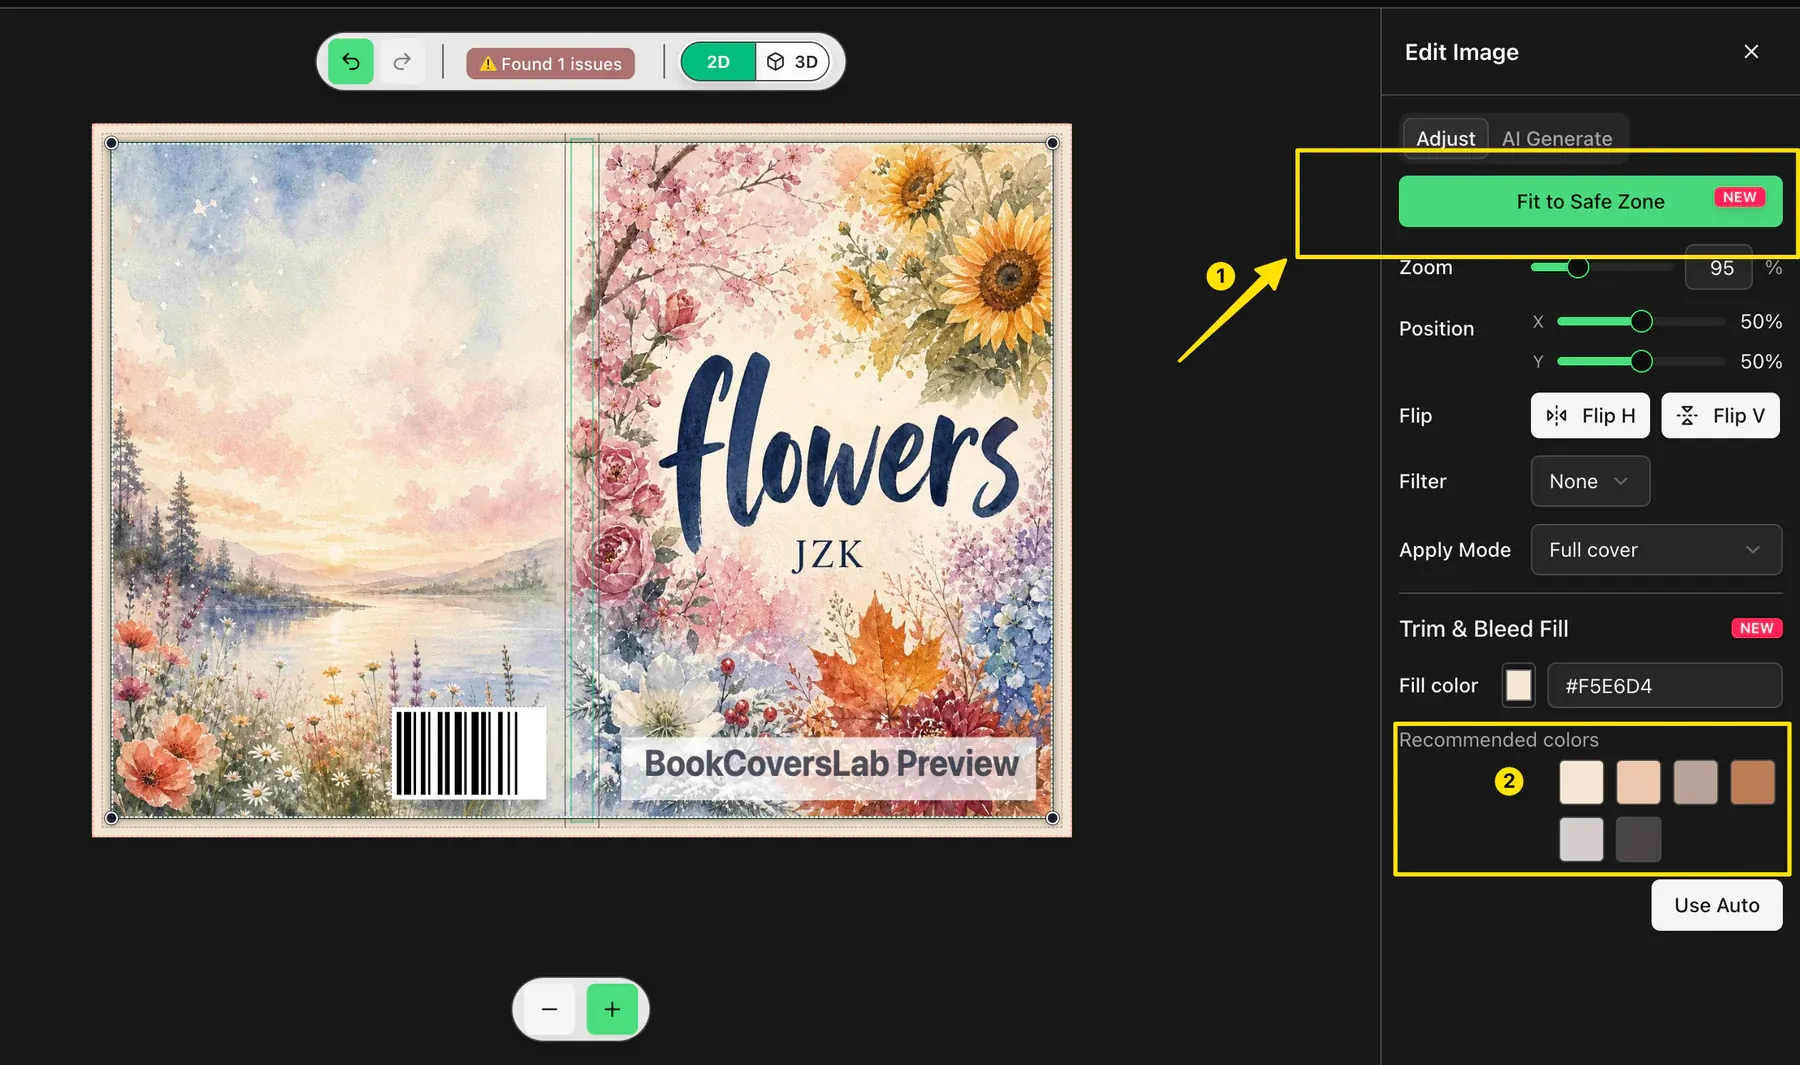This screenshot has height=1065, width=1800.
Task: Click the green undo arrow button
Action: click(x=350, y=62)
